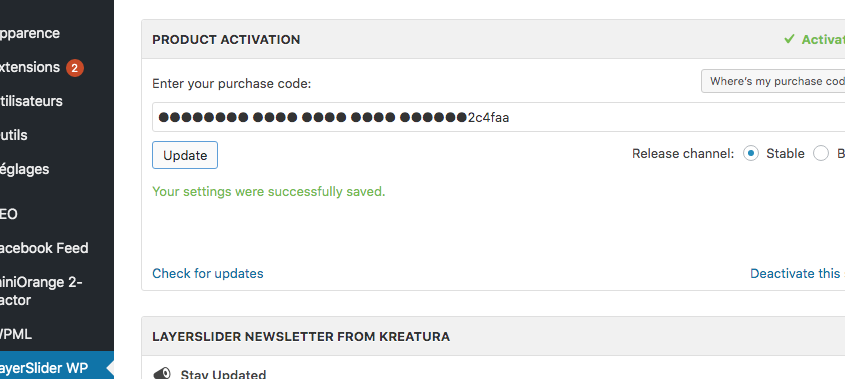This screenshot has width=845, height=379.
Task: Click the Deactivate this site link
Action: (798, 273)
